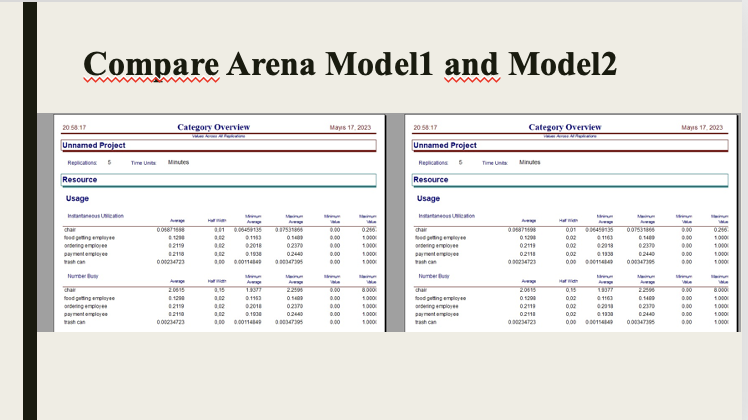This screenshot has width=748, height=420.
Task: Click "Unnamed Project" in the left report
Action: coord(94,145)
